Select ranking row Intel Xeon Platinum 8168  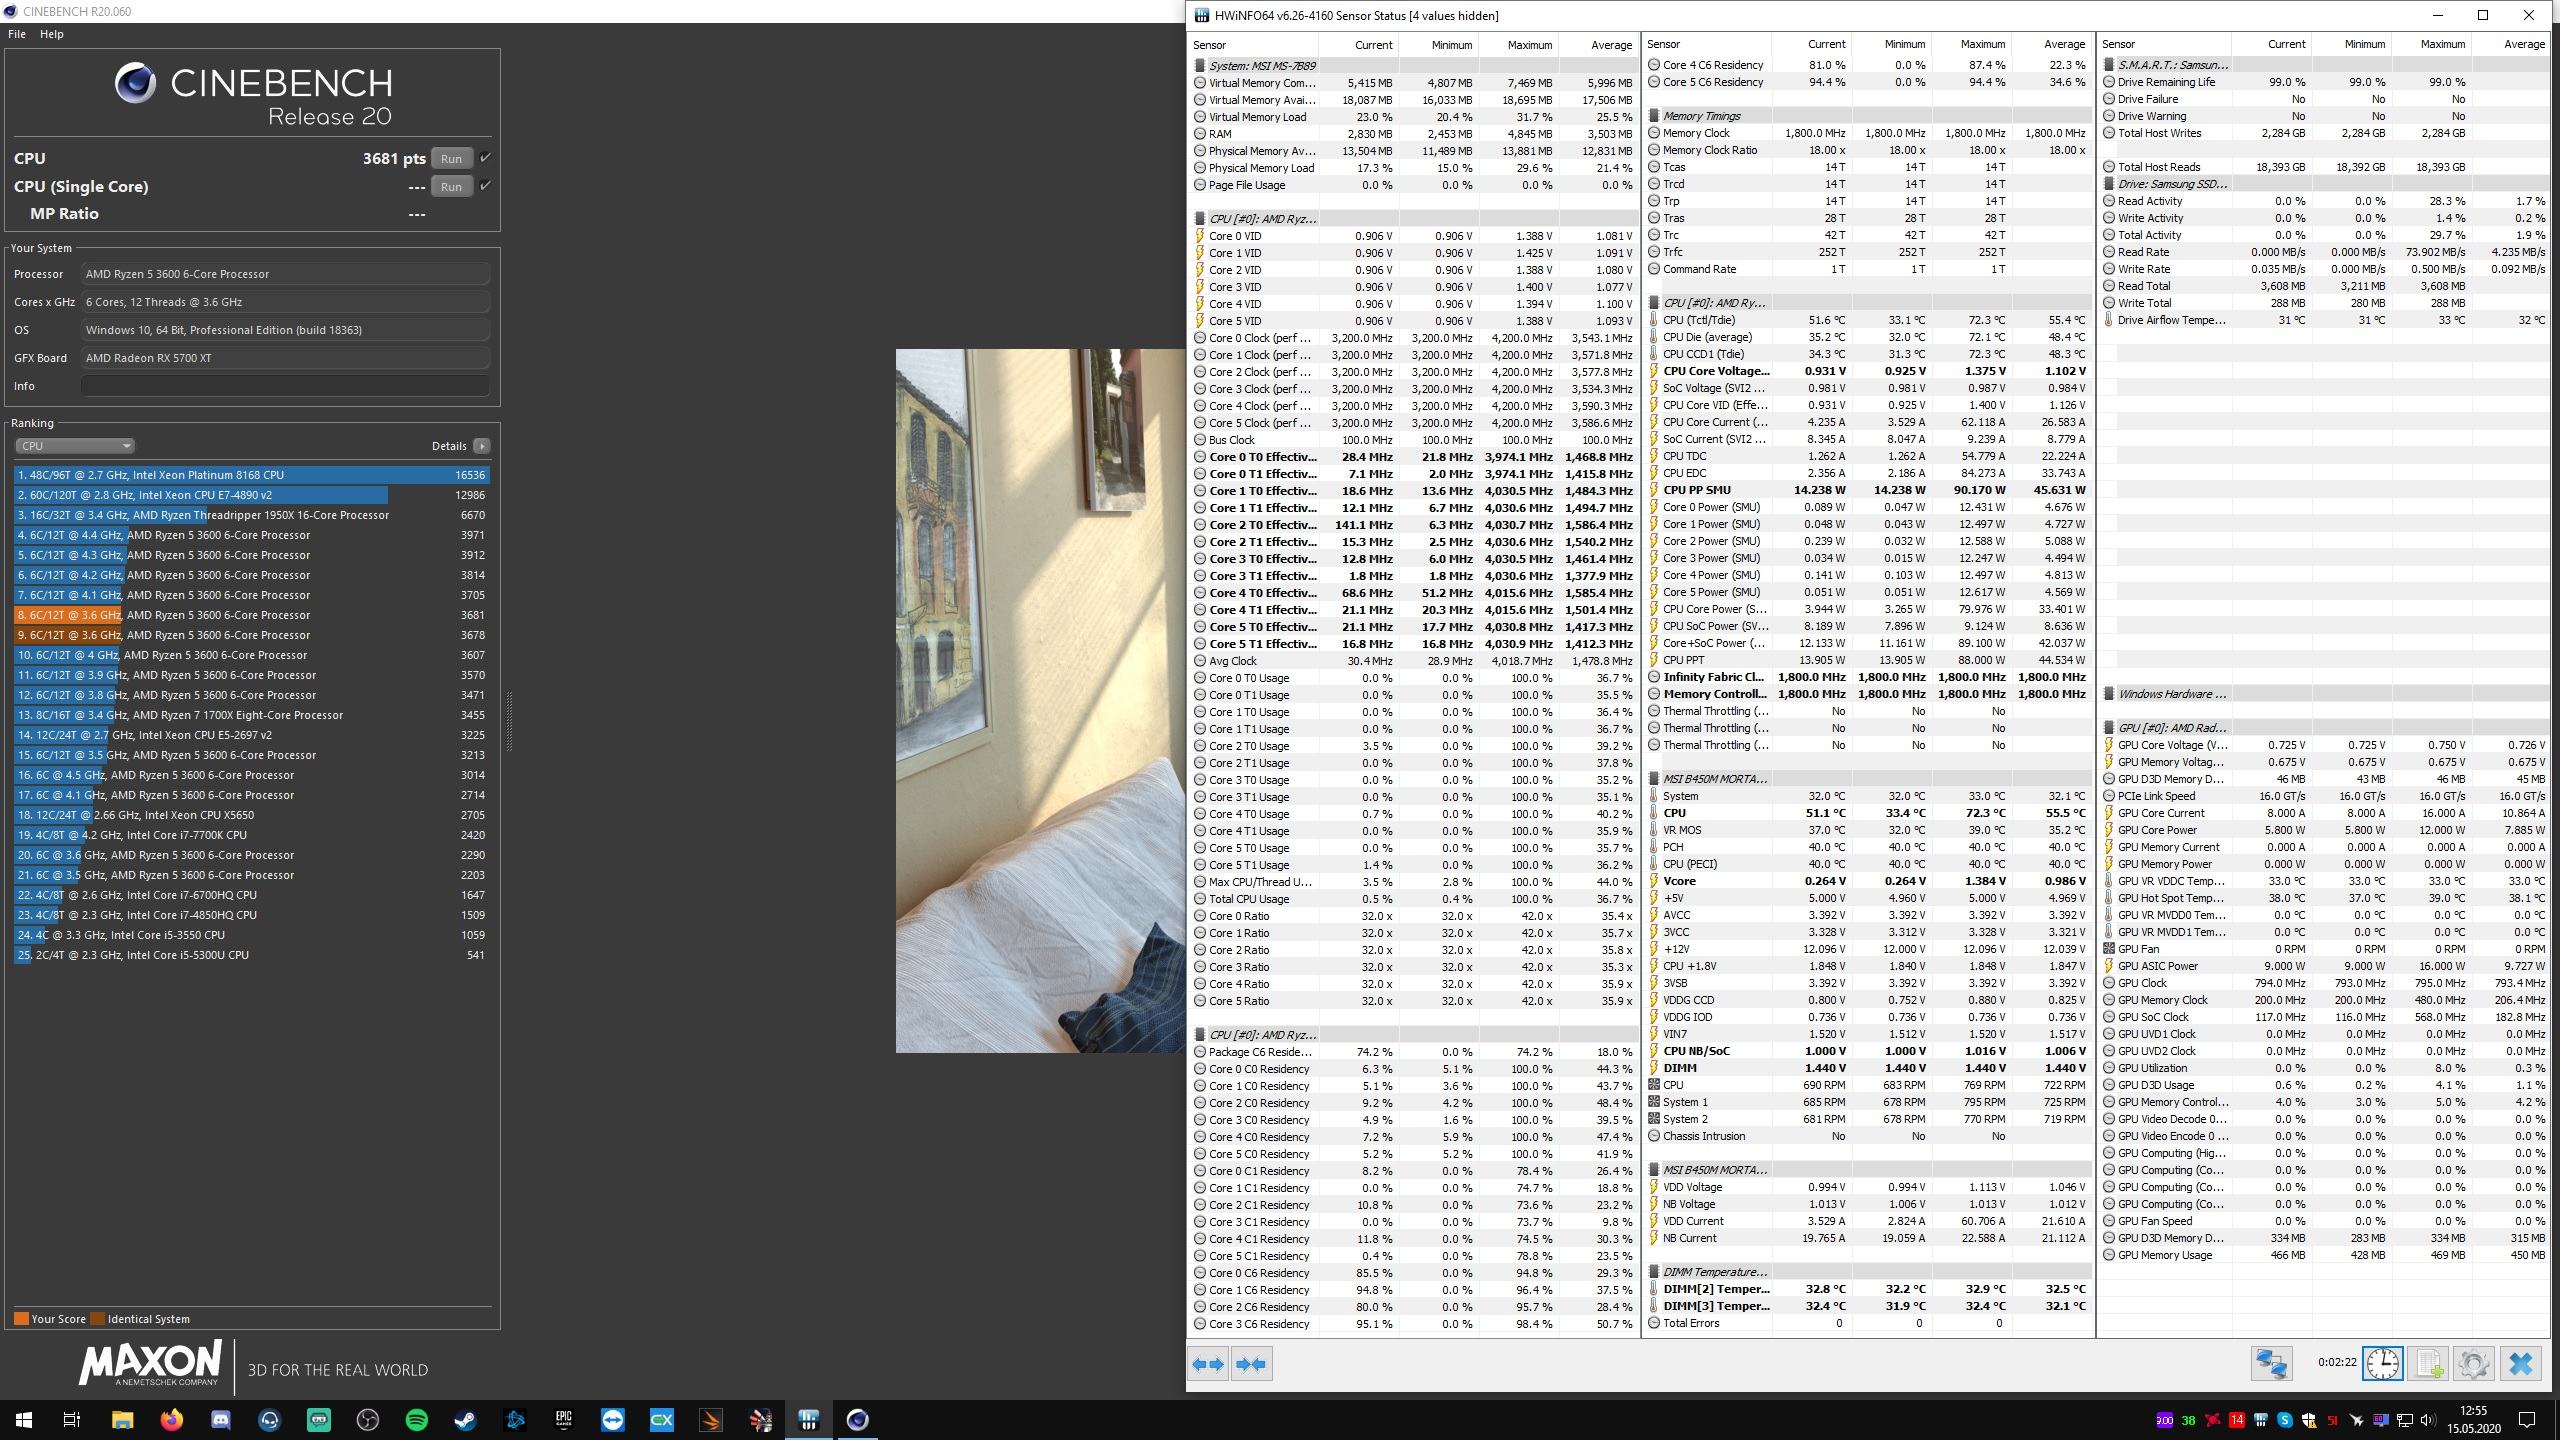[x=252, y=475]
